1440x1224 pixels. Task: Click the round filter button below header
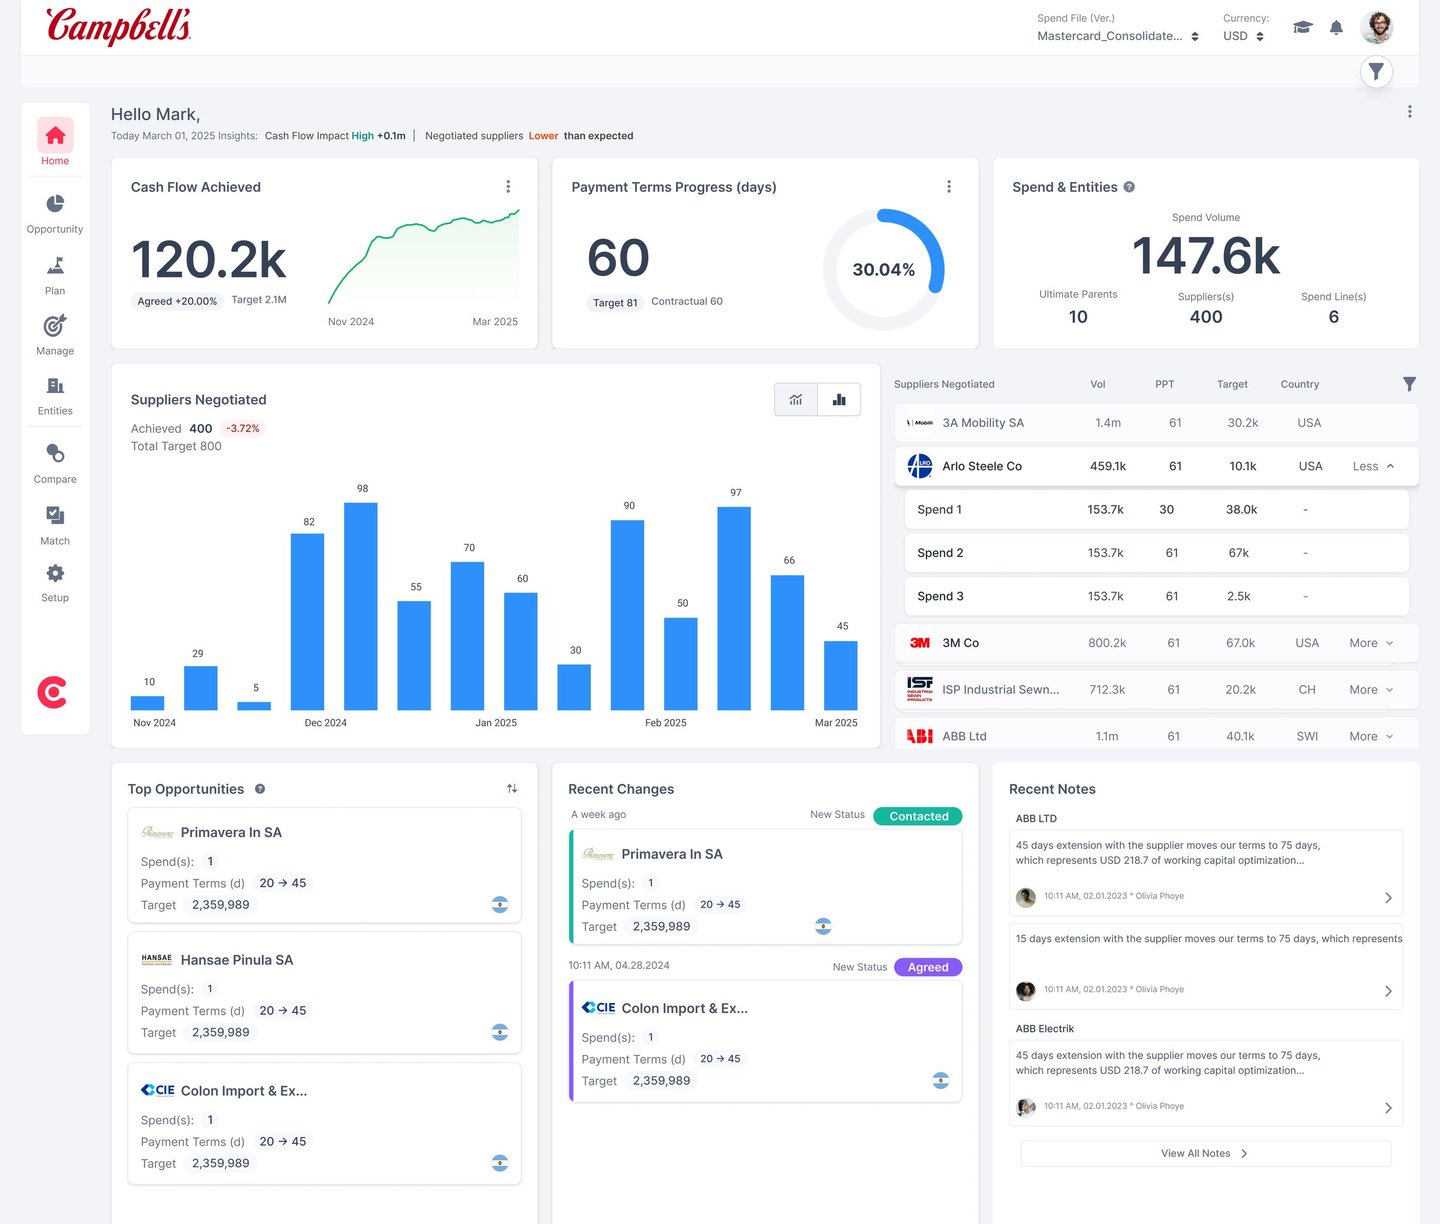click(1377, 71)
